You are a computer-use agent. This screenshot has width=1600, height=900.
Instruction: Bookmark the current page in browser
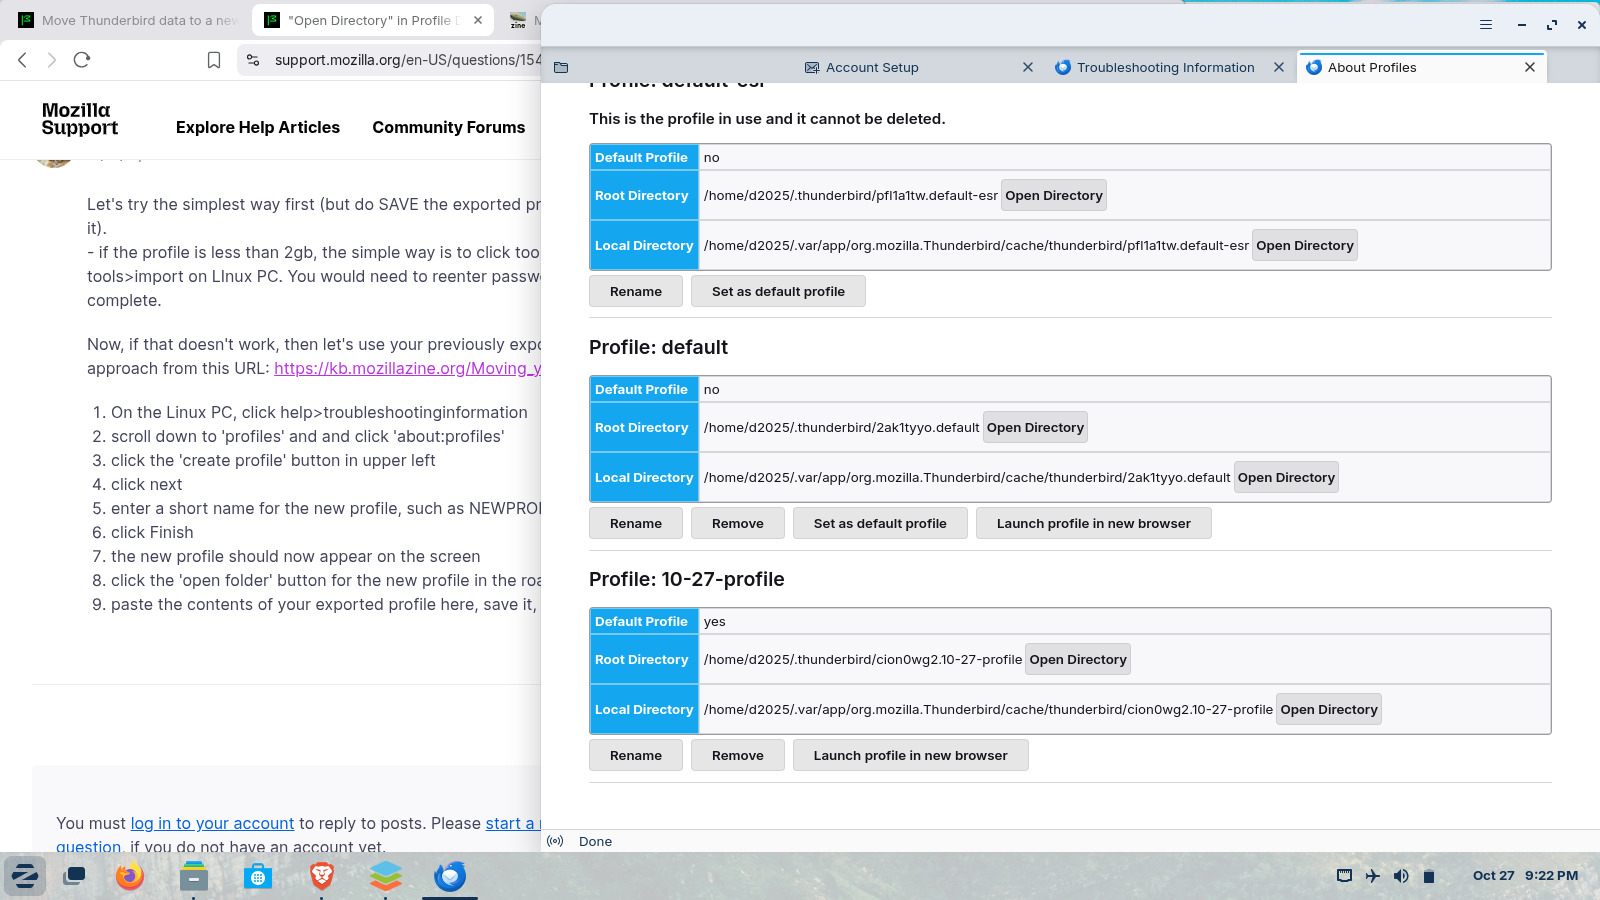[214, 60]
